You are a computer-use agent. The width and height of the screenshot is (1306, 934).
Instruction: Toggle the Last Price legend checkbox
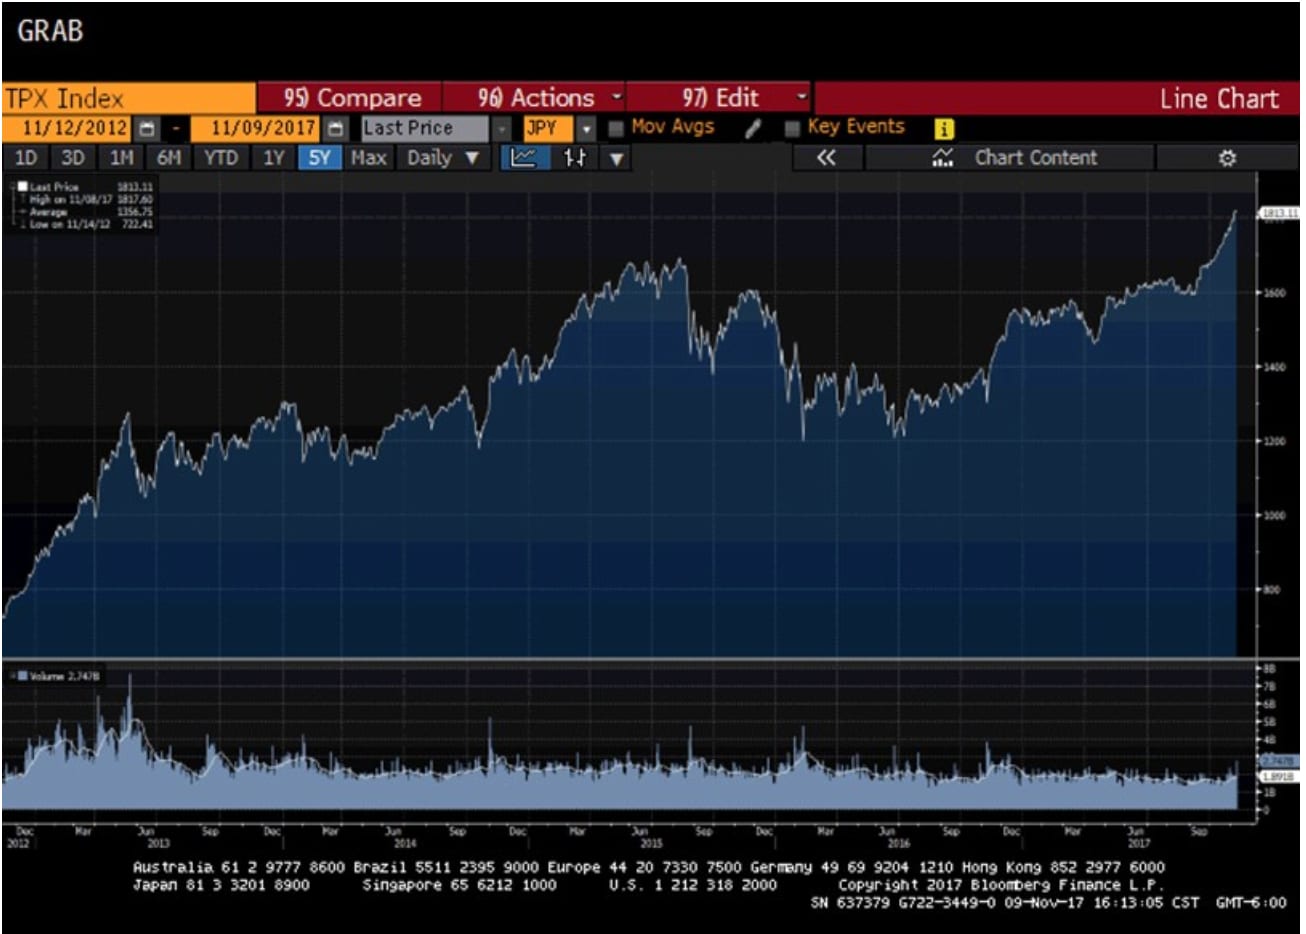pos(22,187)
